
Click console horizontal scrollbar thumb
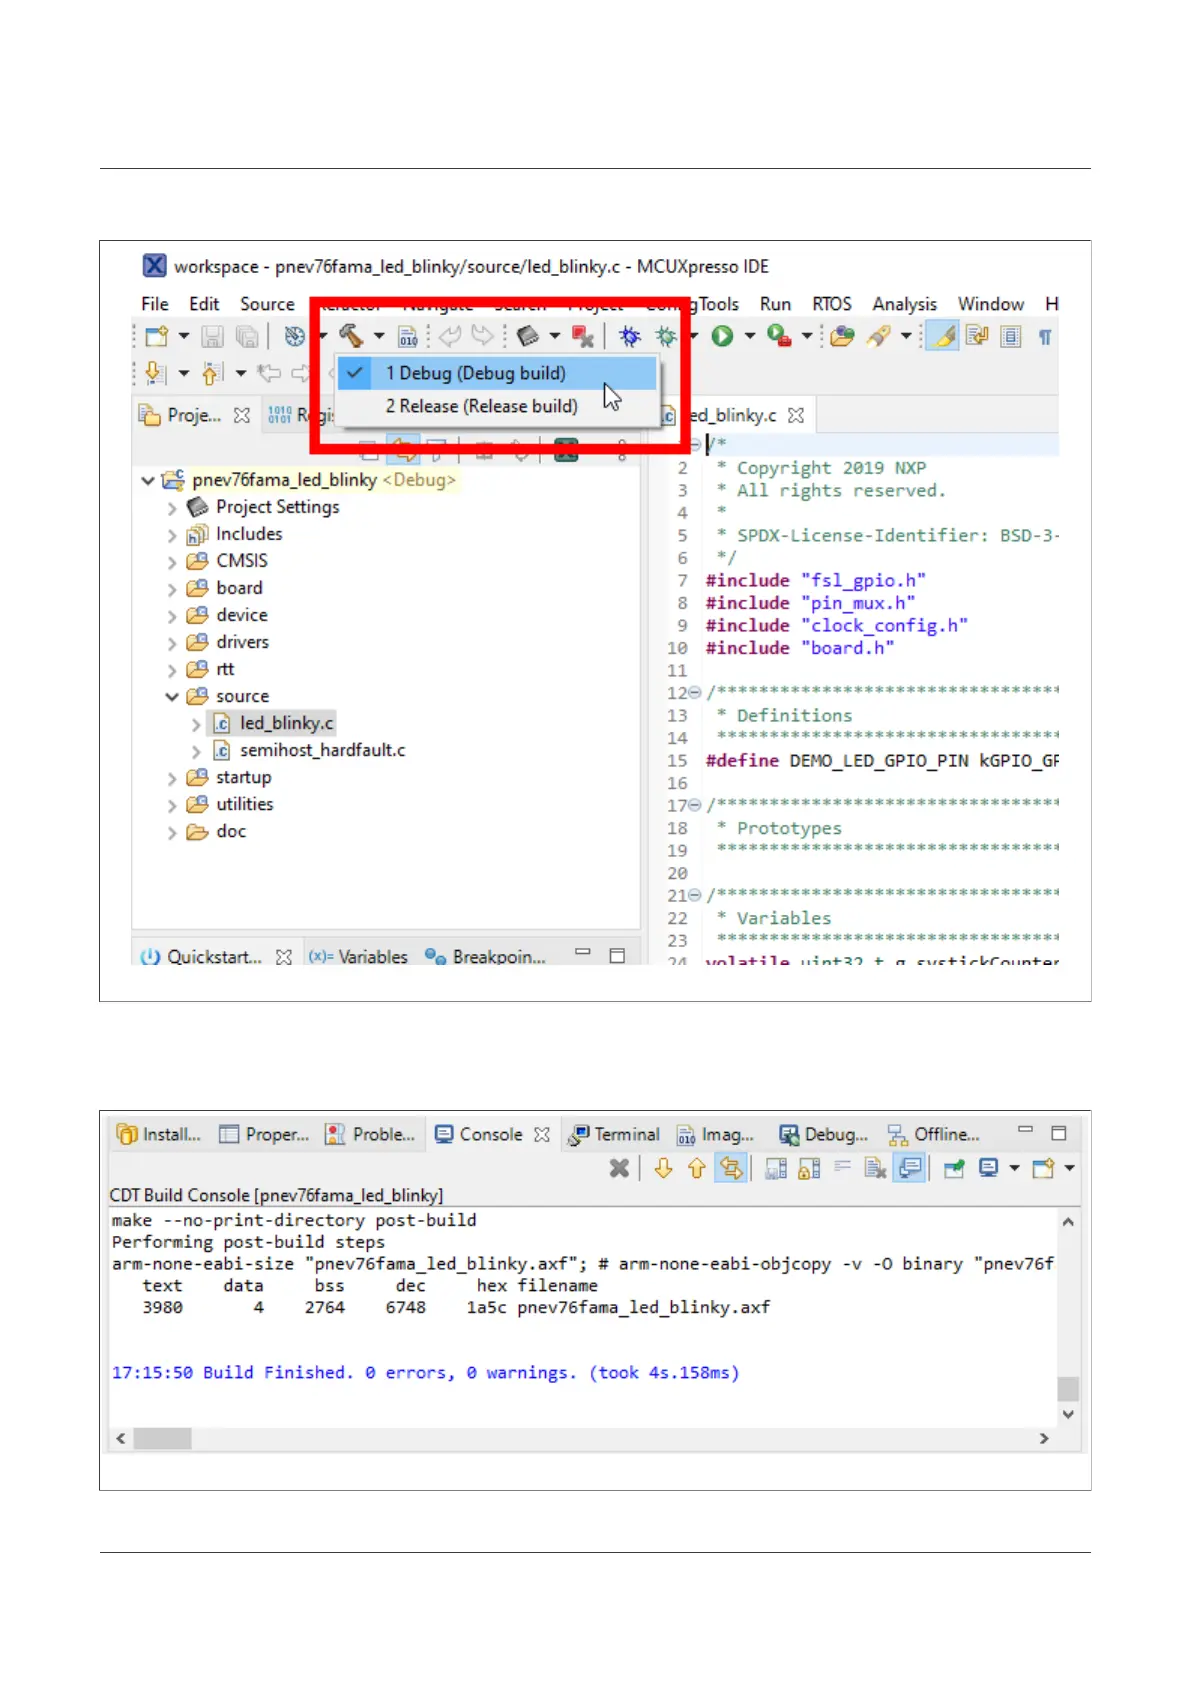click(x=162, y=1438)
